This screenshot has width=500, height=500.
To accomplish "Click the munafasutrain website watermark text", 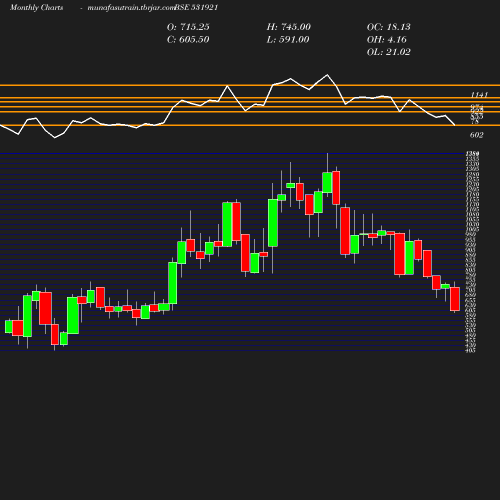I will point(131,8).
